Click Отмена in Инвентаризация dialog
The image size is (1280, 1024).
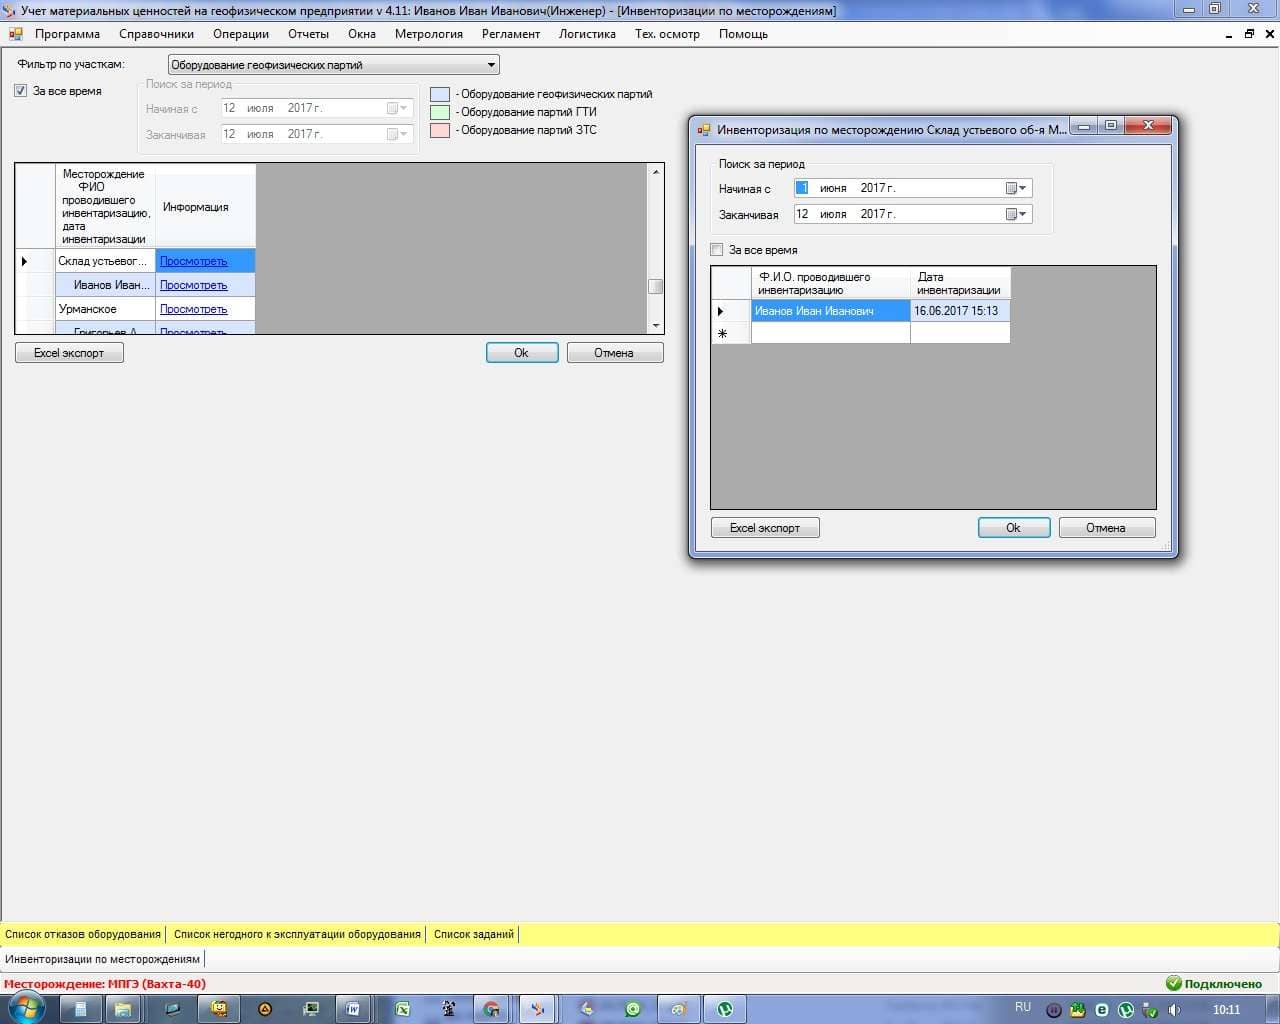[1106, 528]
